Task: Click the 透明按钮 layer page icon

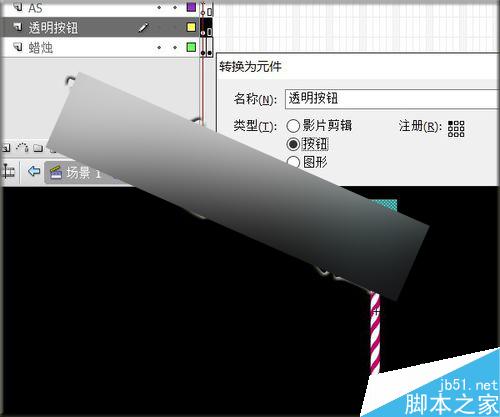Action: 18,27
